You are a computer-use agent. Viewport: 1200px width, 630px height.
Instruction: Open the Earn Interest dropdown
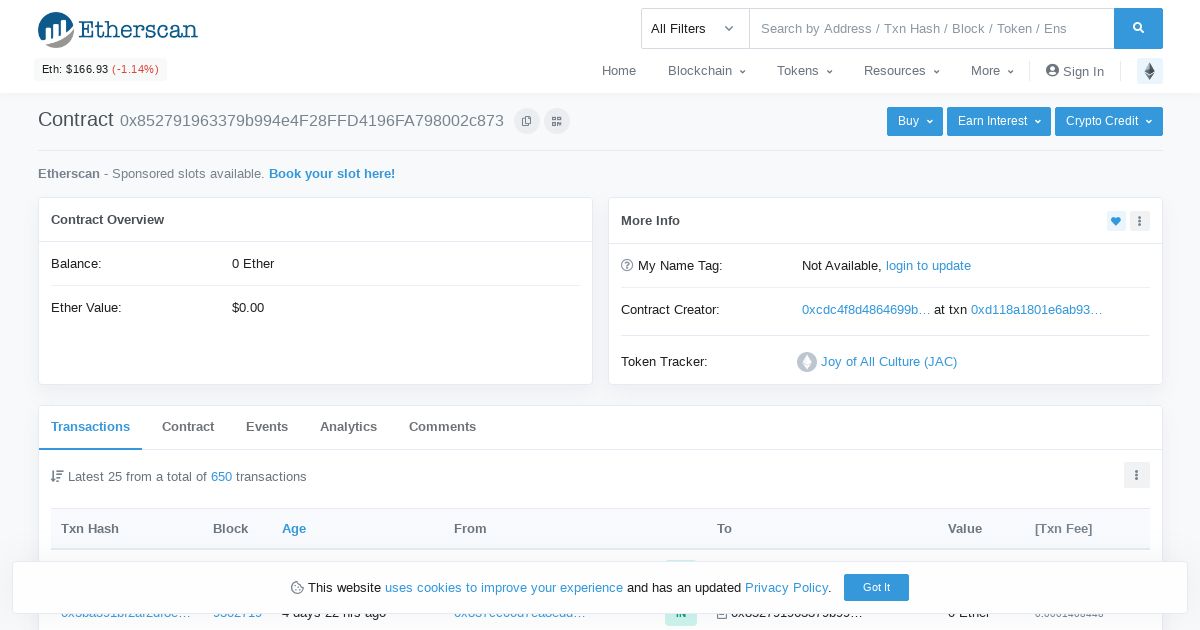pyautogui.click(x=999, y=121)
